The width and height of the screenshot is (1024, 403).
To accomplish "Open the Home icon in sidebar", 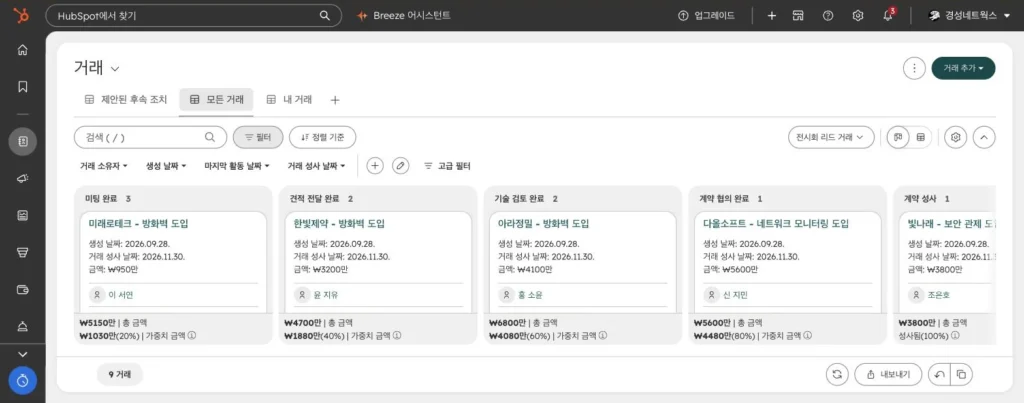I will click(x=22, y=50).
